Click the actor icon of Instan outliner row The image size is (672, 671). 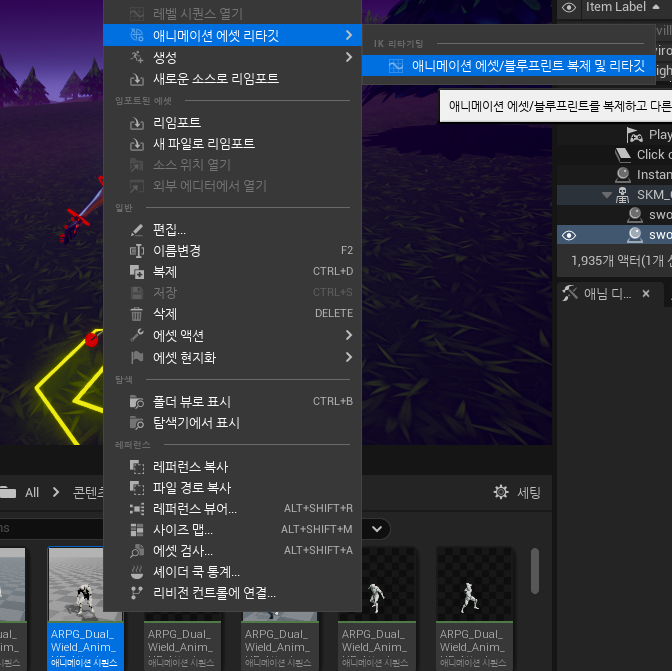point(622,174)
